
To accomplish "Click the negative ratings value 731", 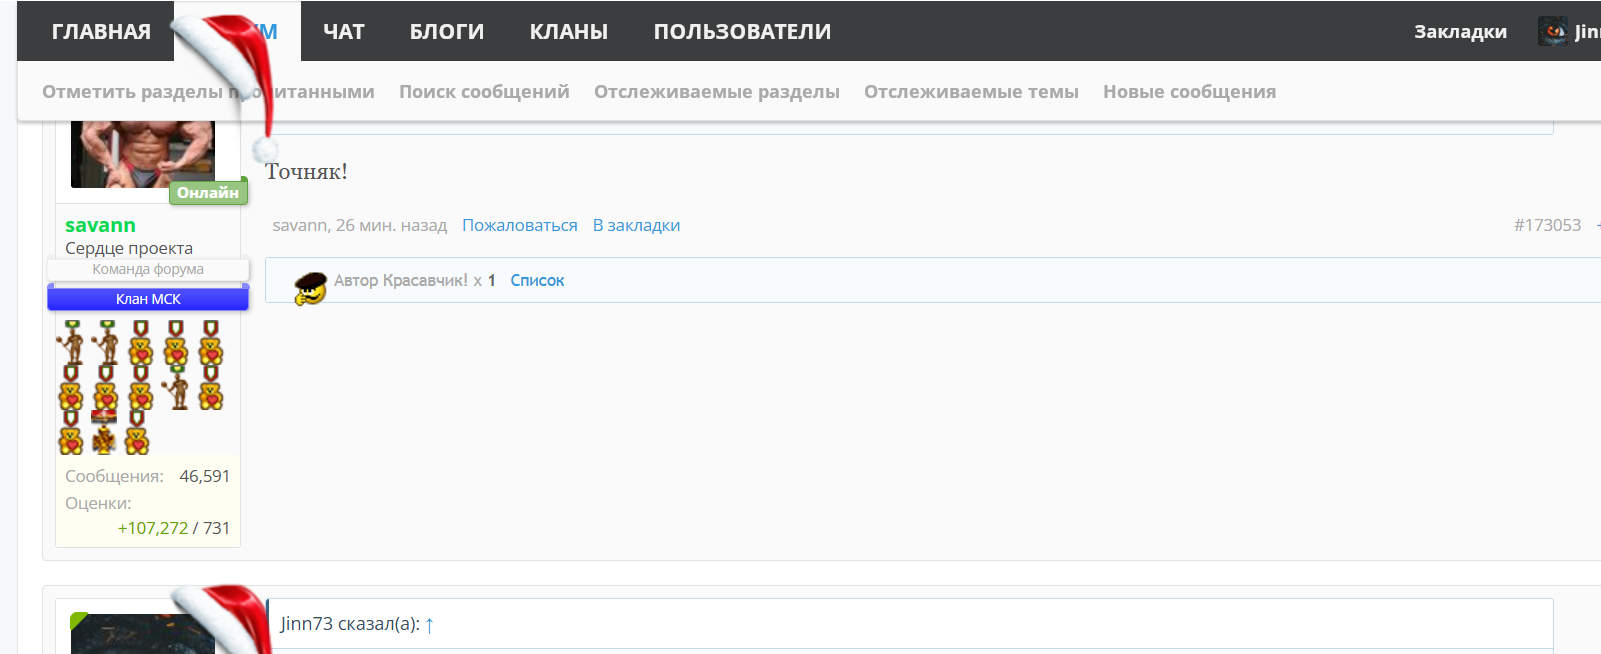I will pos(217,528).
